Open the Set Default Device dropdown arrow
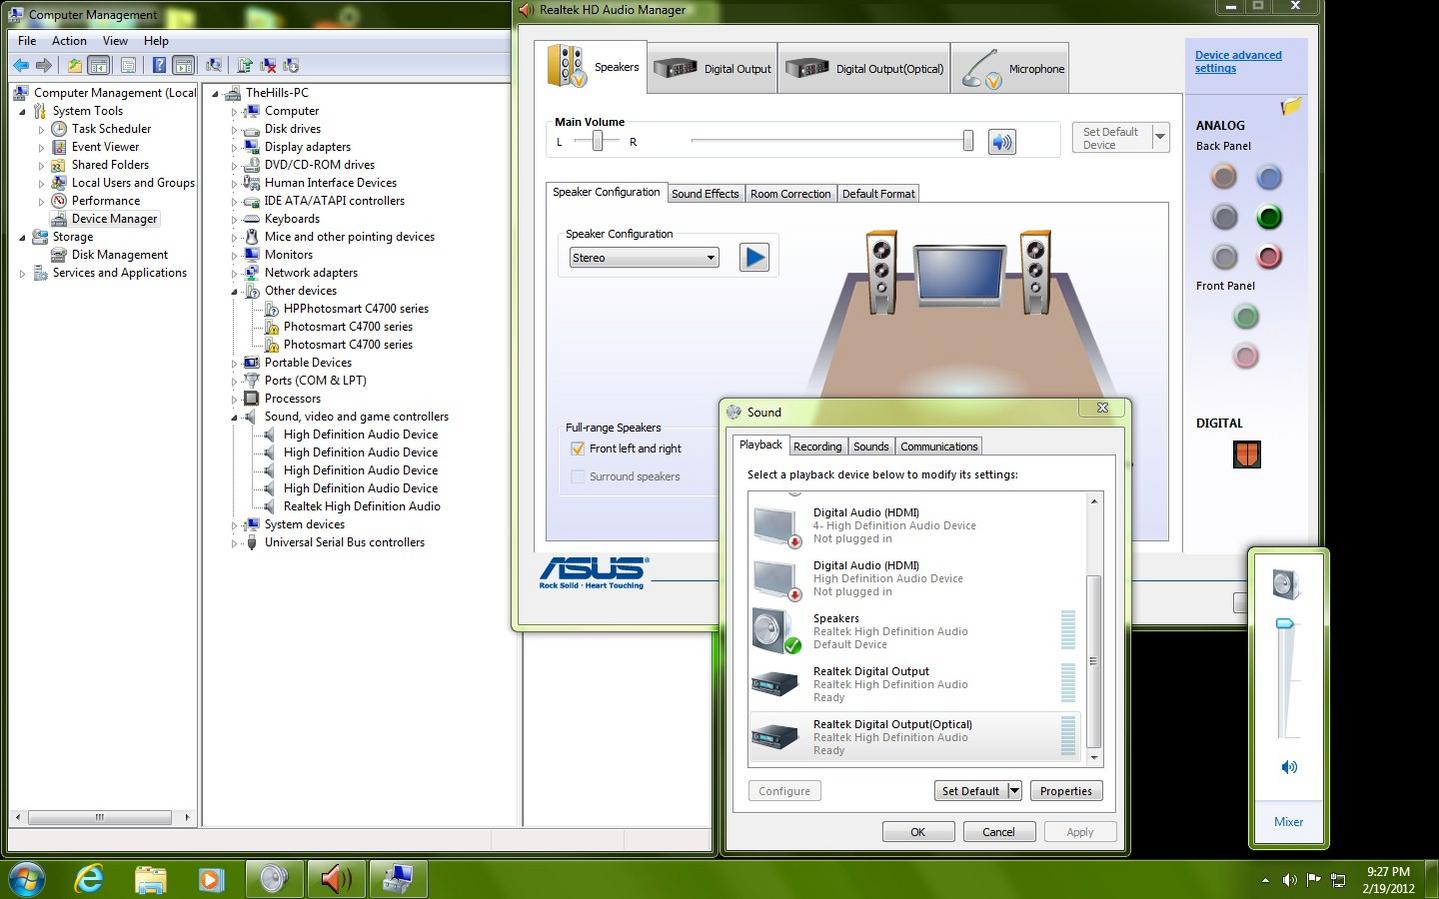 [1160, 137]
